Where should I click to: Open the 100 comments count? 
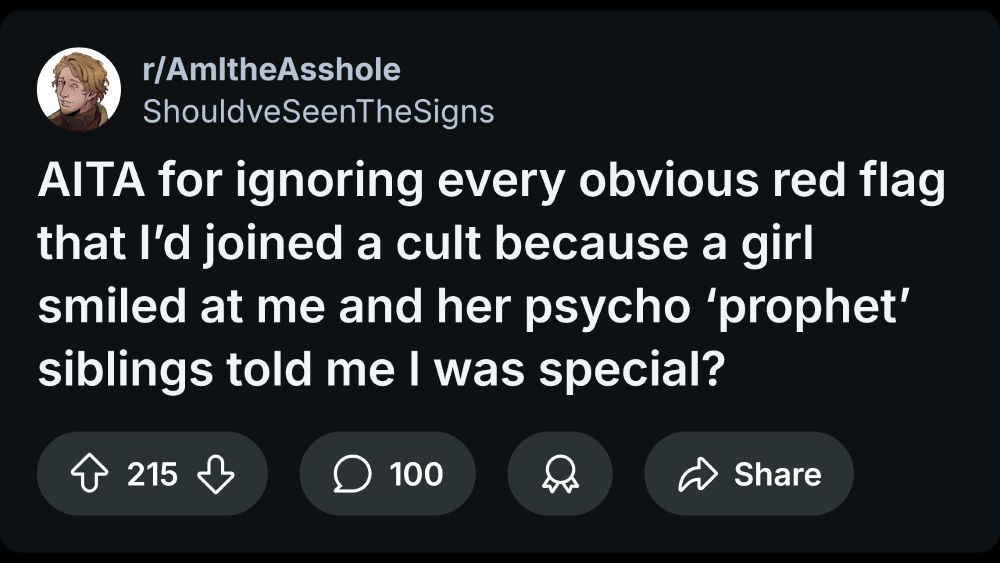click(x=416, y=474)
